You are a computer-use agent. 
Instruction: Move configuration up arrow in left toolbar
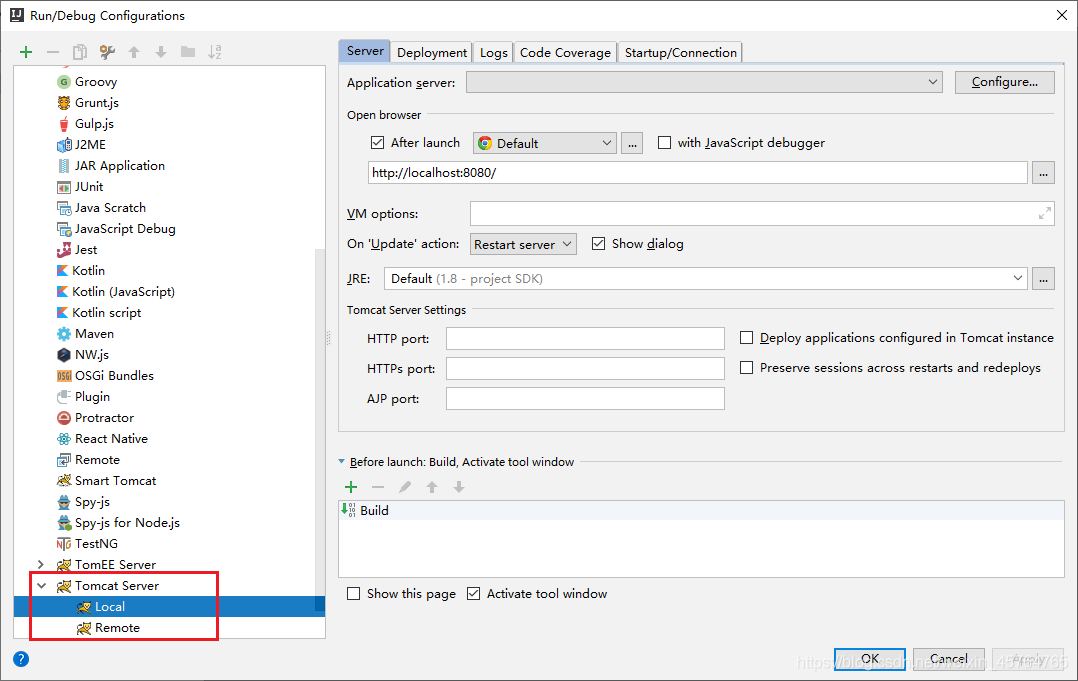coord(134,52)
